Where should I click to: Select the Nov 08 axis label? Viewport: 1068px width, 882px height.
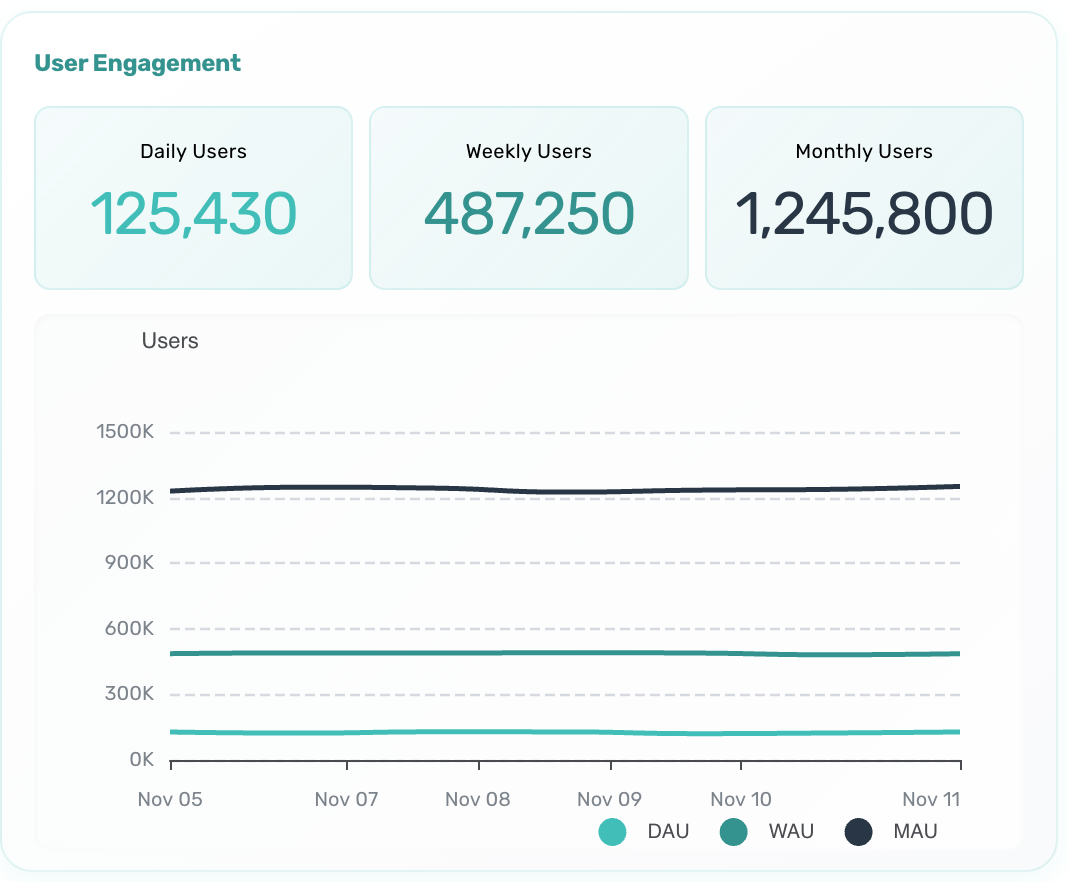(478, 799)
